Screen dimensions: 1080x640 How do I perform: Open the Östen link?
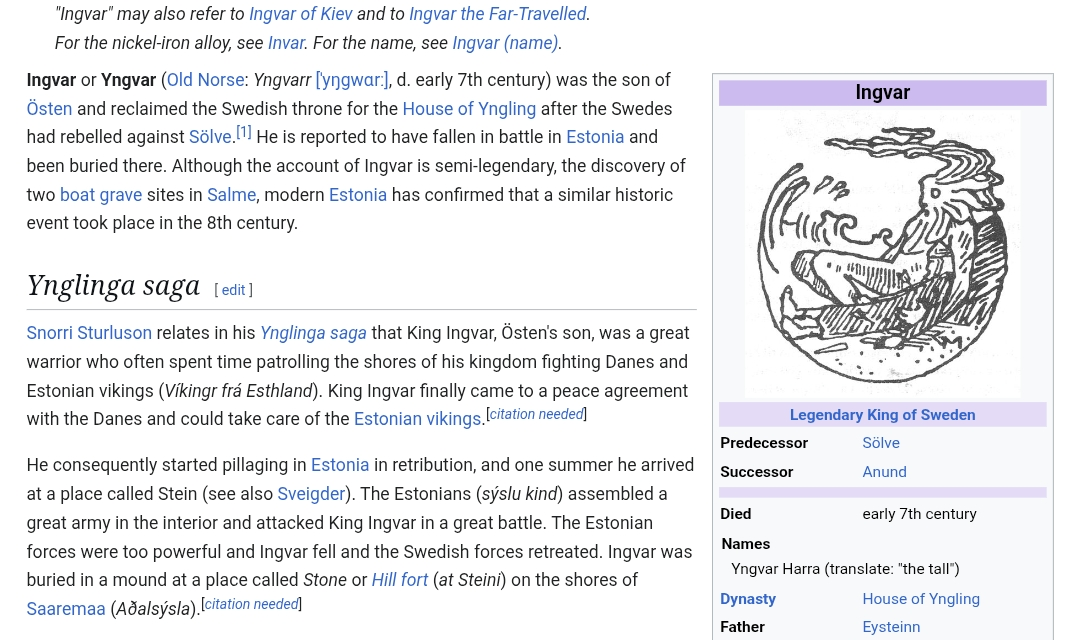click(49, 109)
